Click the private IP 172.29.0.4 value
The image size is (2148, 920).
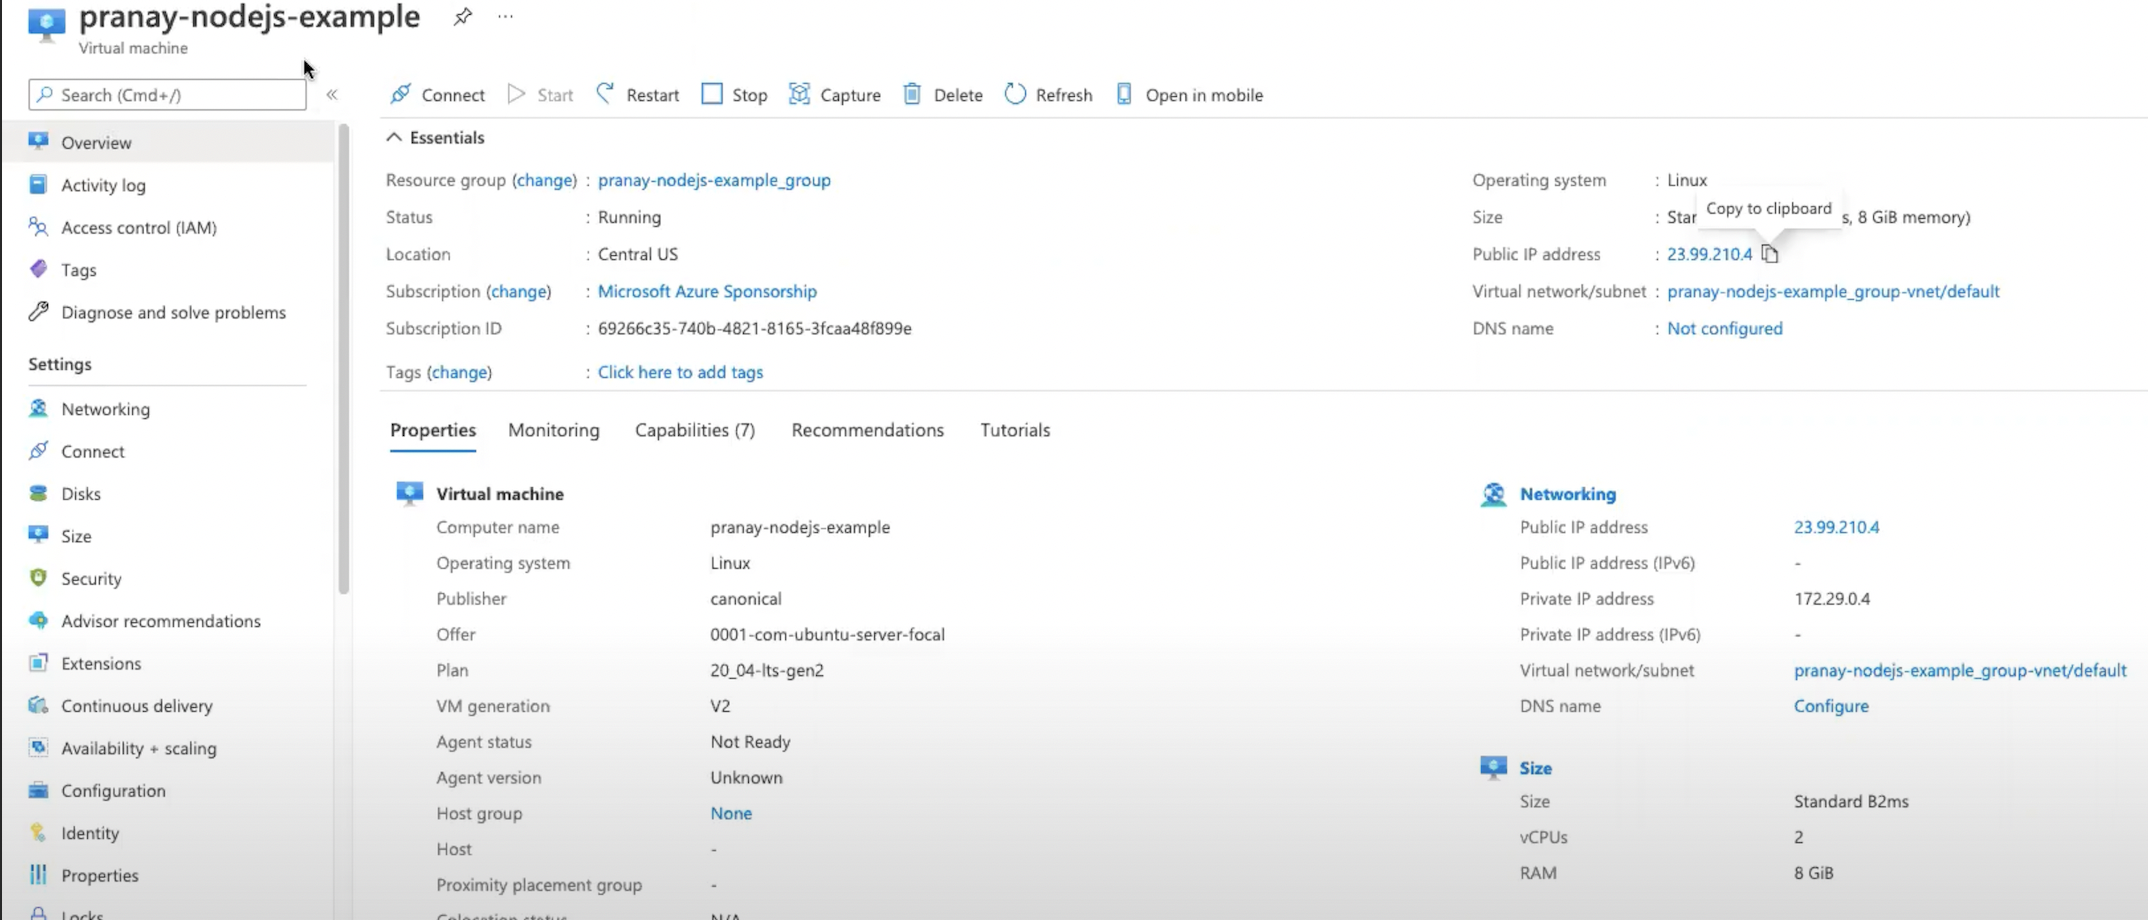coord(1832,599)
